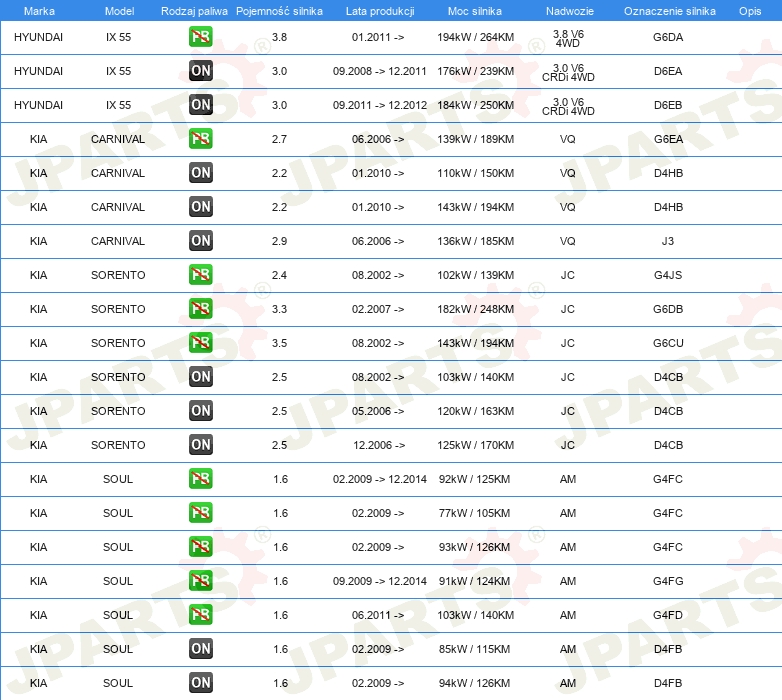
Task: Click the petrol icon in Soul G4FG row
Action: pos(200,581)
